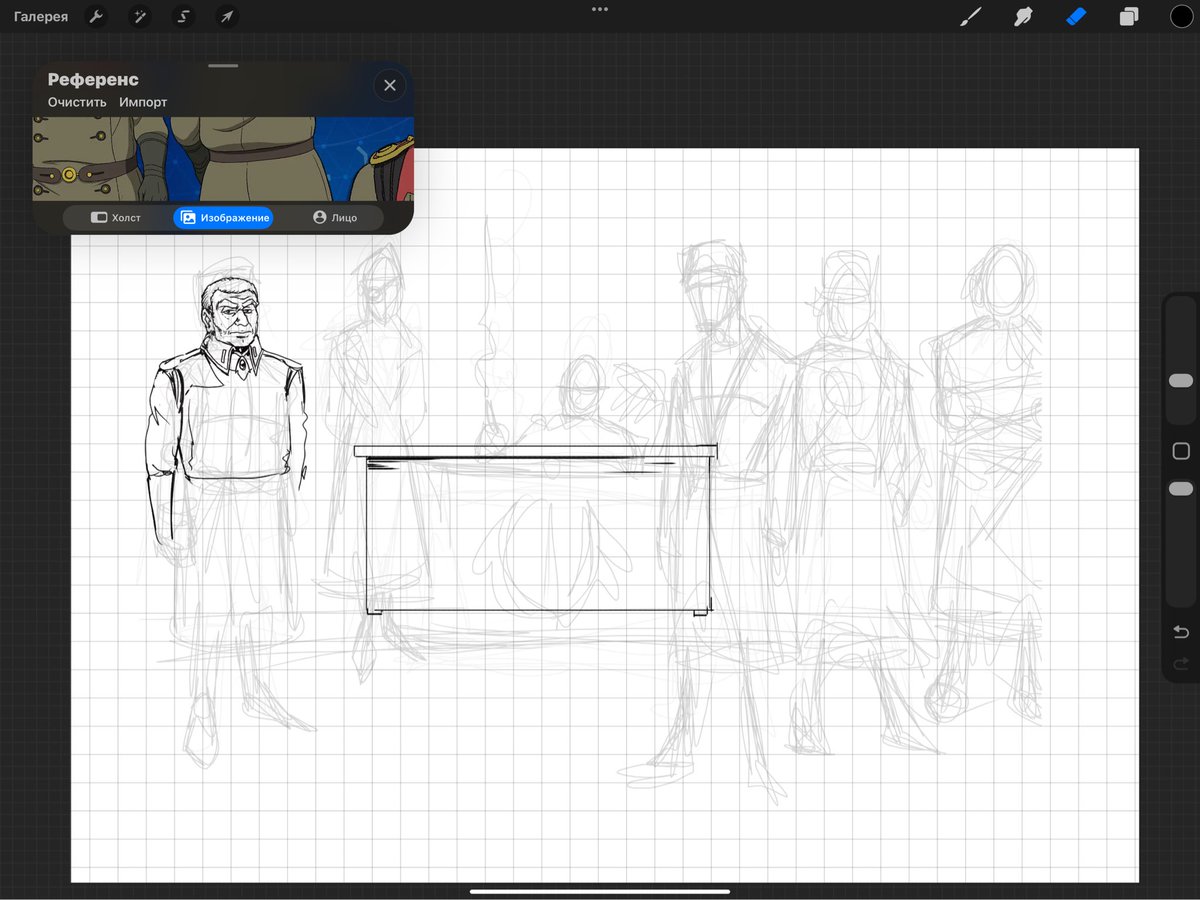1200x900 pixels.
Task: Open the Actions wrench menu
Action: (x=96, y=17)
